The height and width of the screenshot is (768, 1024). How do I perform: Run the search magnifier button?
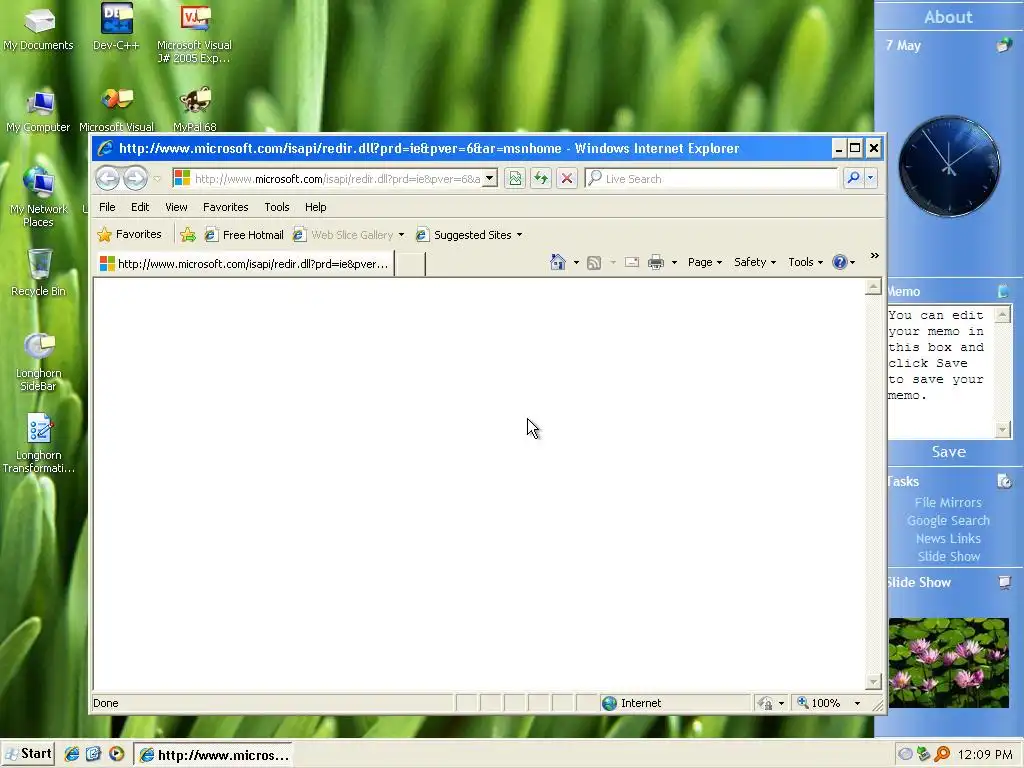pyautogui.click(x=853, y=178)
